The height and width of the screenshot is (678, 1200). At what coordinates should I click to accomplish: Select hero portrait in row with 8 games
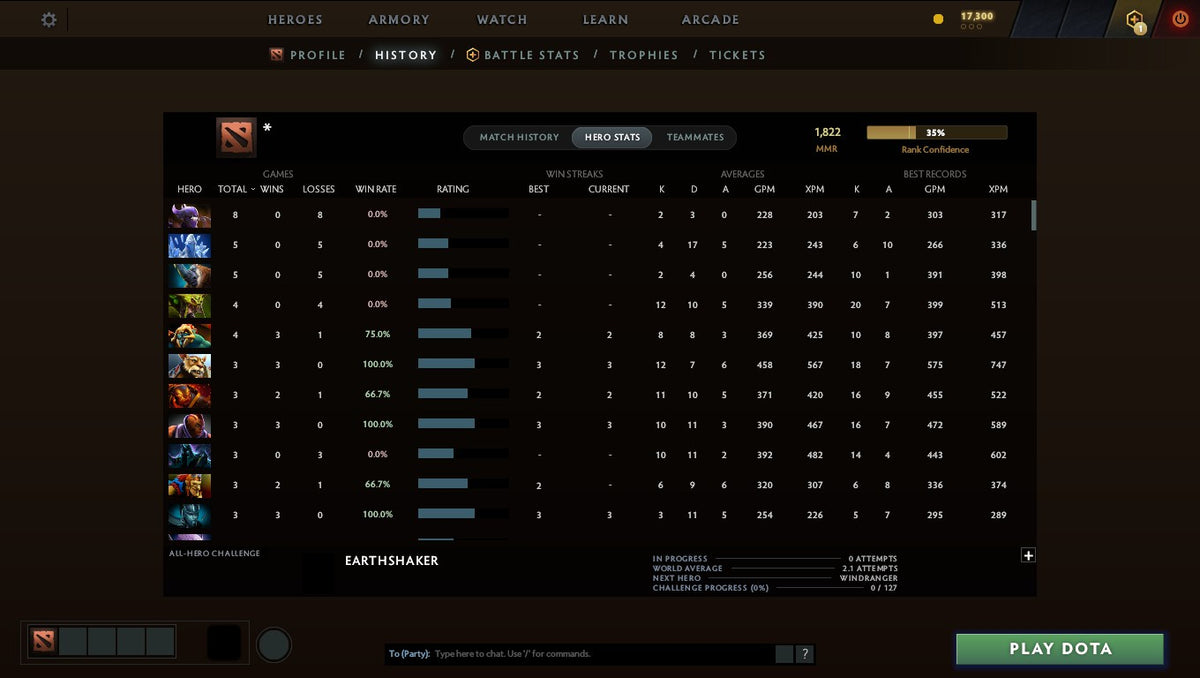189,215
